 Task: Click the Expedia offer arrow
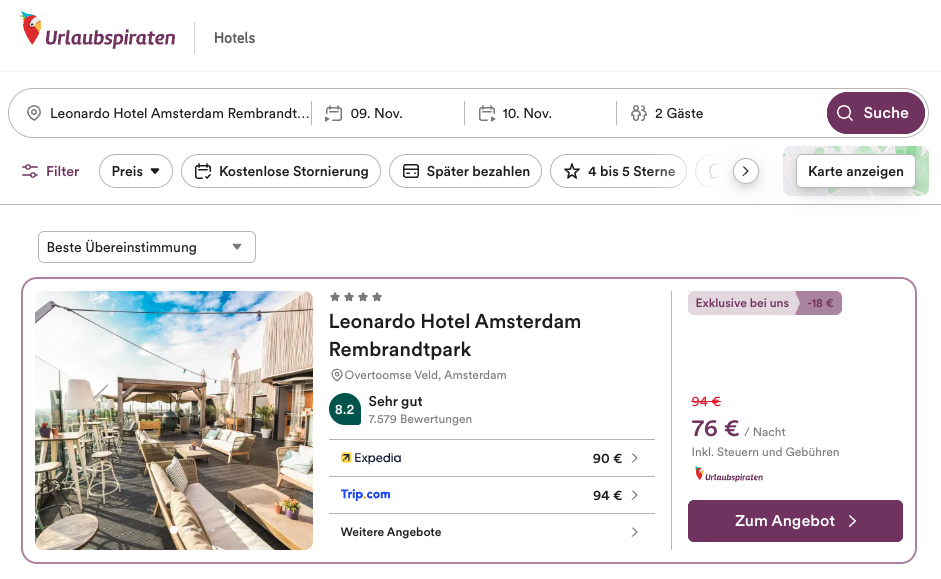634,459
